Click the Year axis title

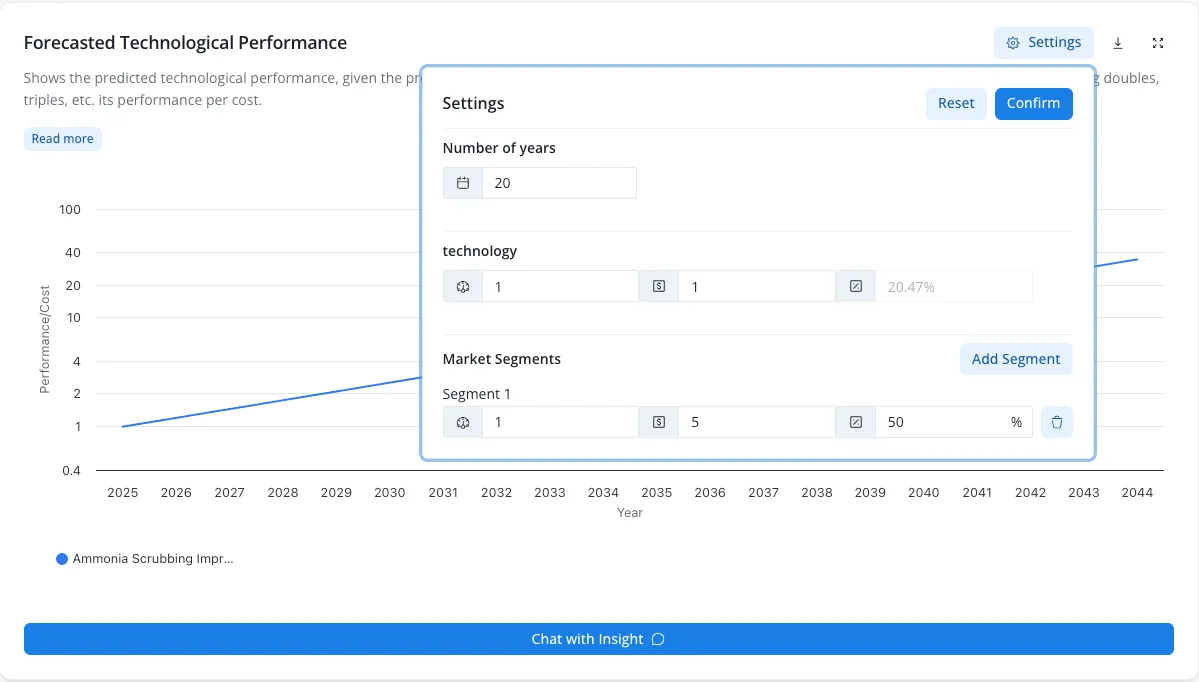click(x=630, y=512)
